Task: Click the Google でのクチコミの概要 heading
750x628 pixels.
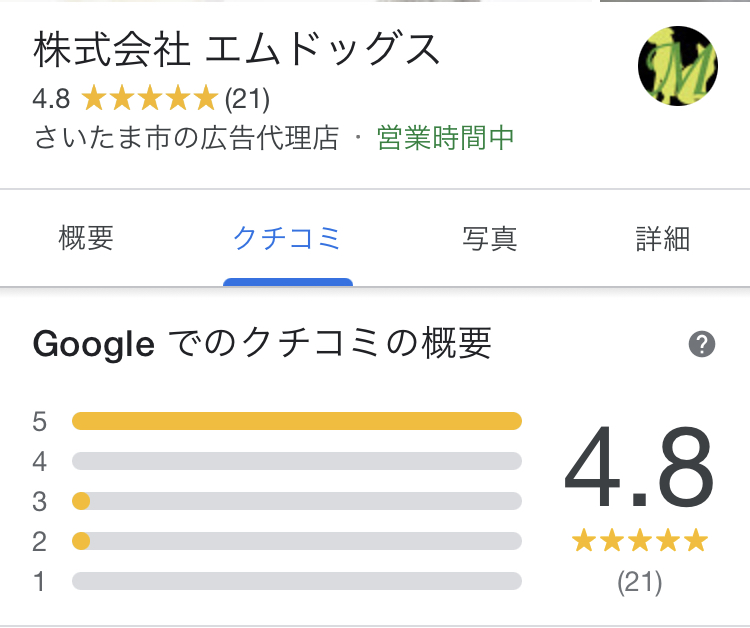Action: pyautogui.click(x=262, y=345)
